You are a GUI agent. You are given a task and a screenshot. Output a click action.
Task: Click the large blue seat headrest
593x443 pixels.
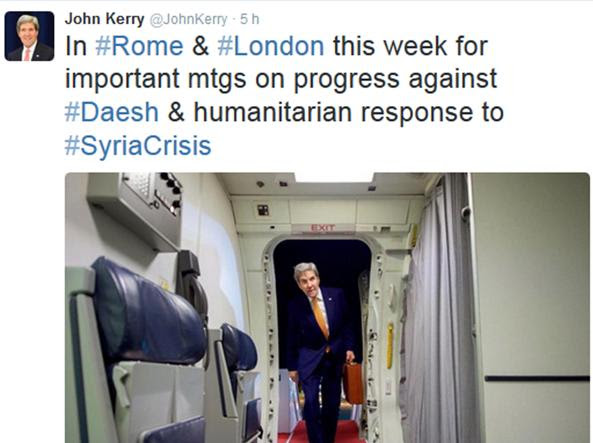click(147, 312)
